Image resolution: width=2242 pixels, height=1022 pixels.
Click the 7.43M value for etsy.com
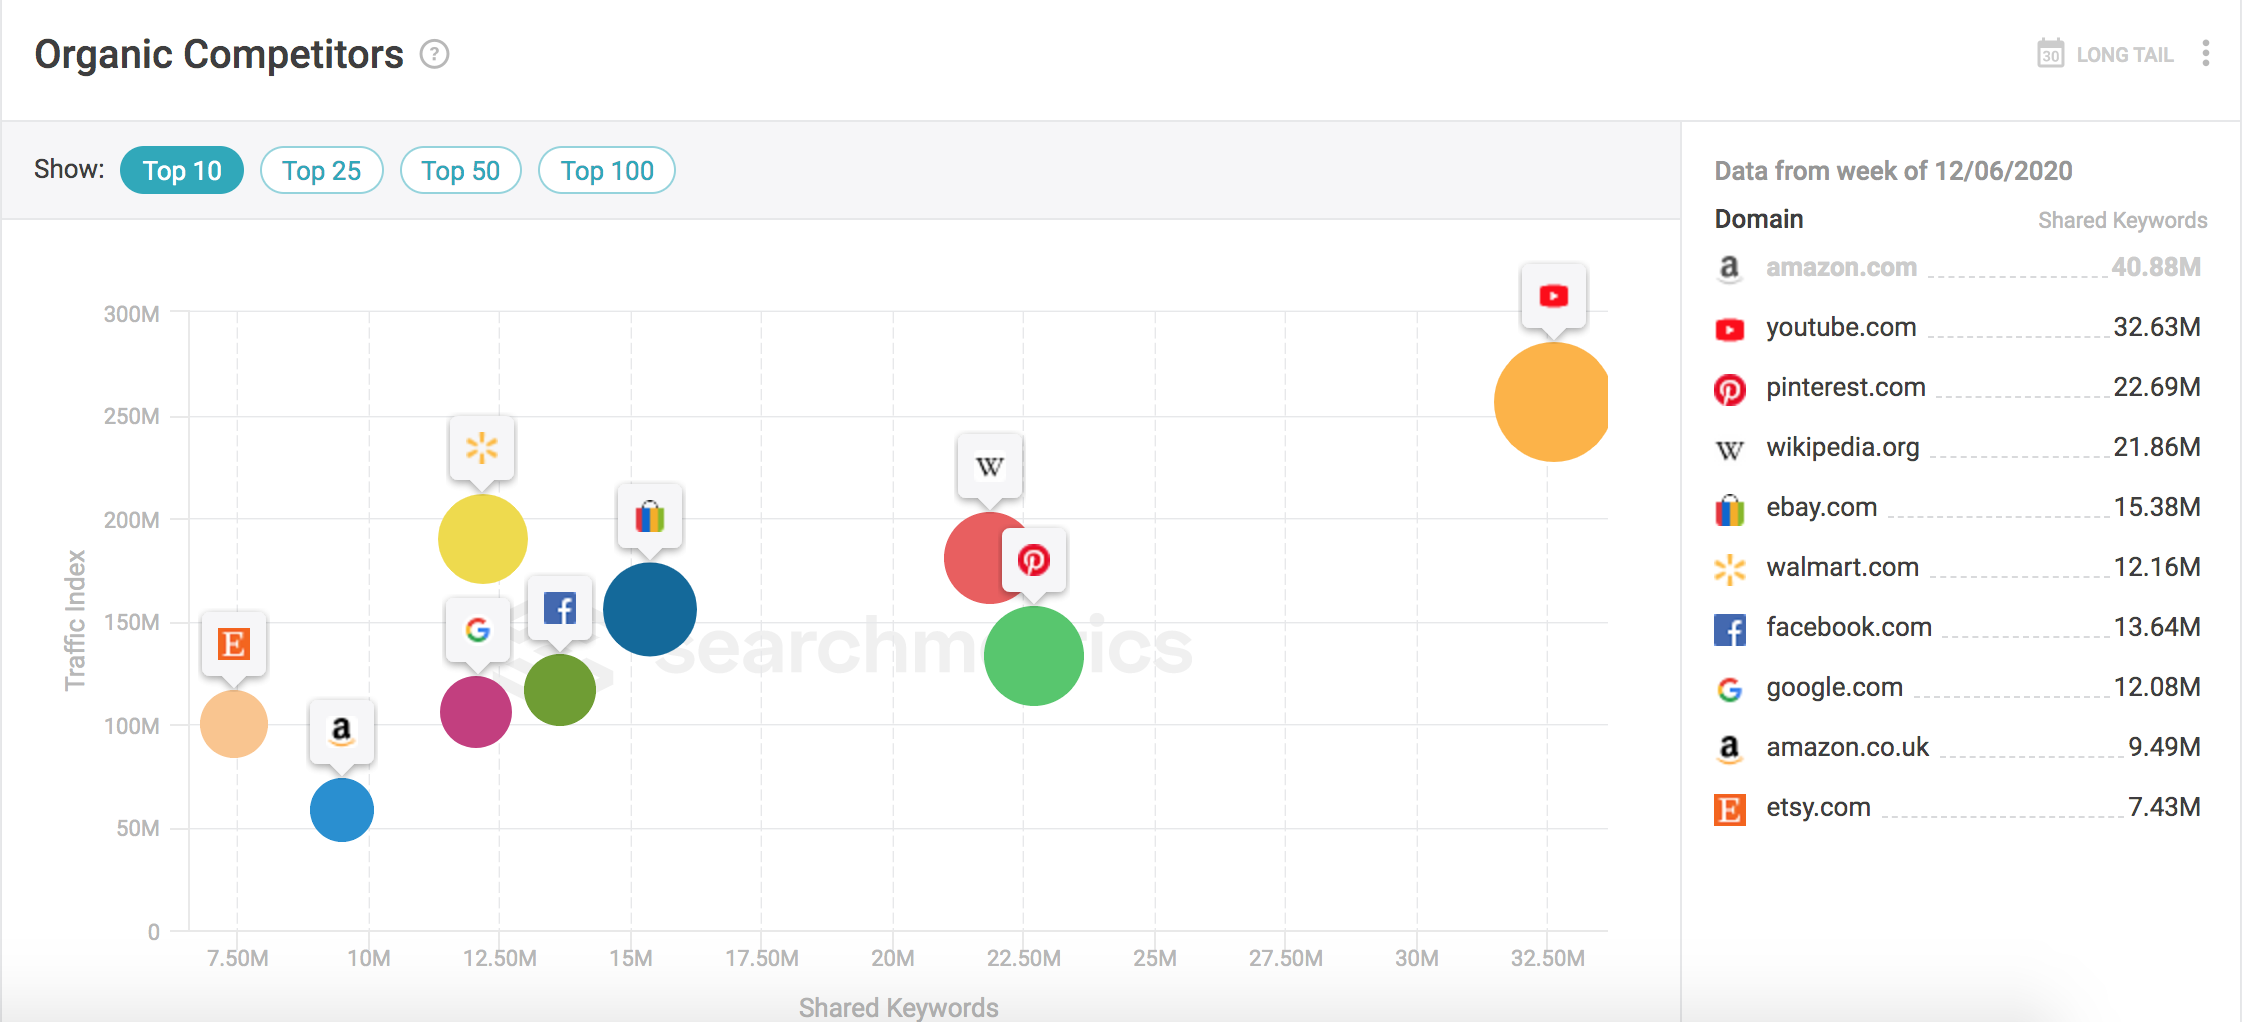click(x=2164, y=807)
